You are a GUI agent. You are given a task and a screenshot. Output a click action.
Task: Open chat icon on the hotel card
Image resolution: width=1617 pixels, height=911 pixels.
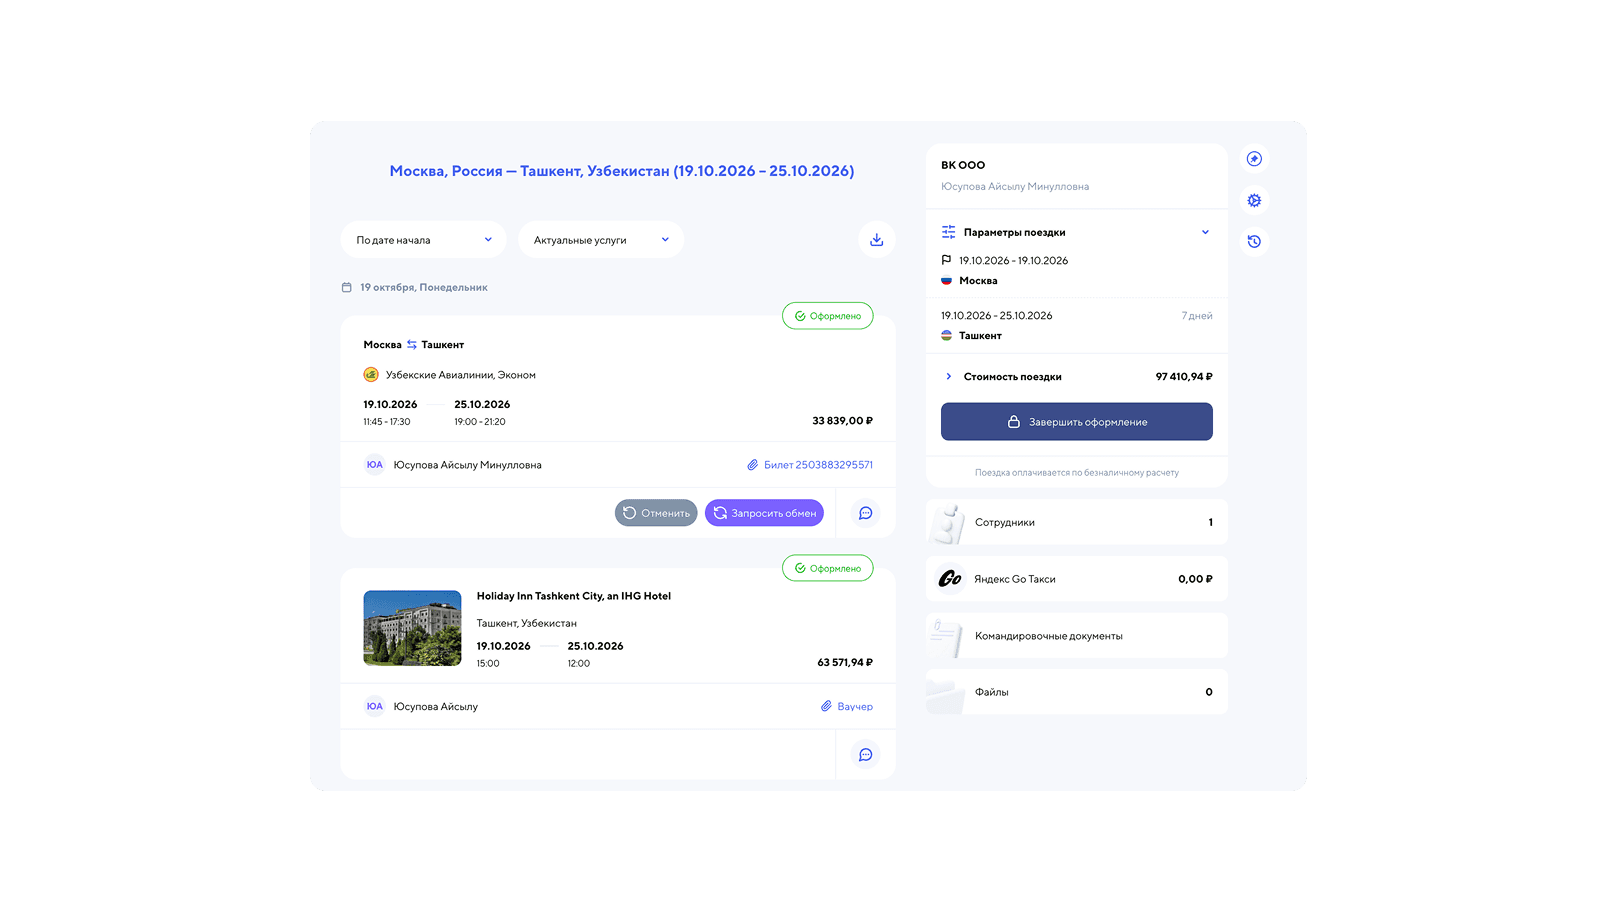pyautogui.click(x=866, y=755)
